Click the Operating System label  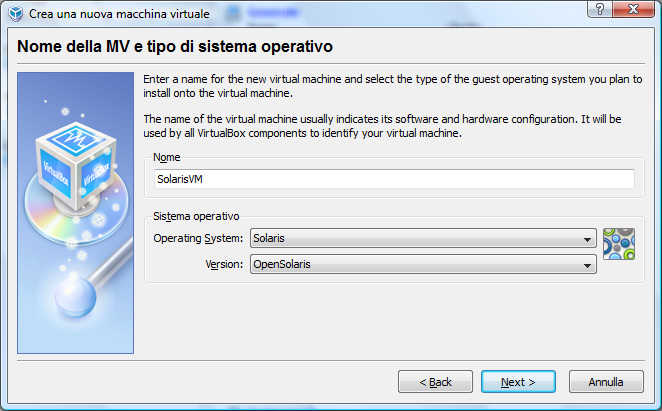click(198, 238)
